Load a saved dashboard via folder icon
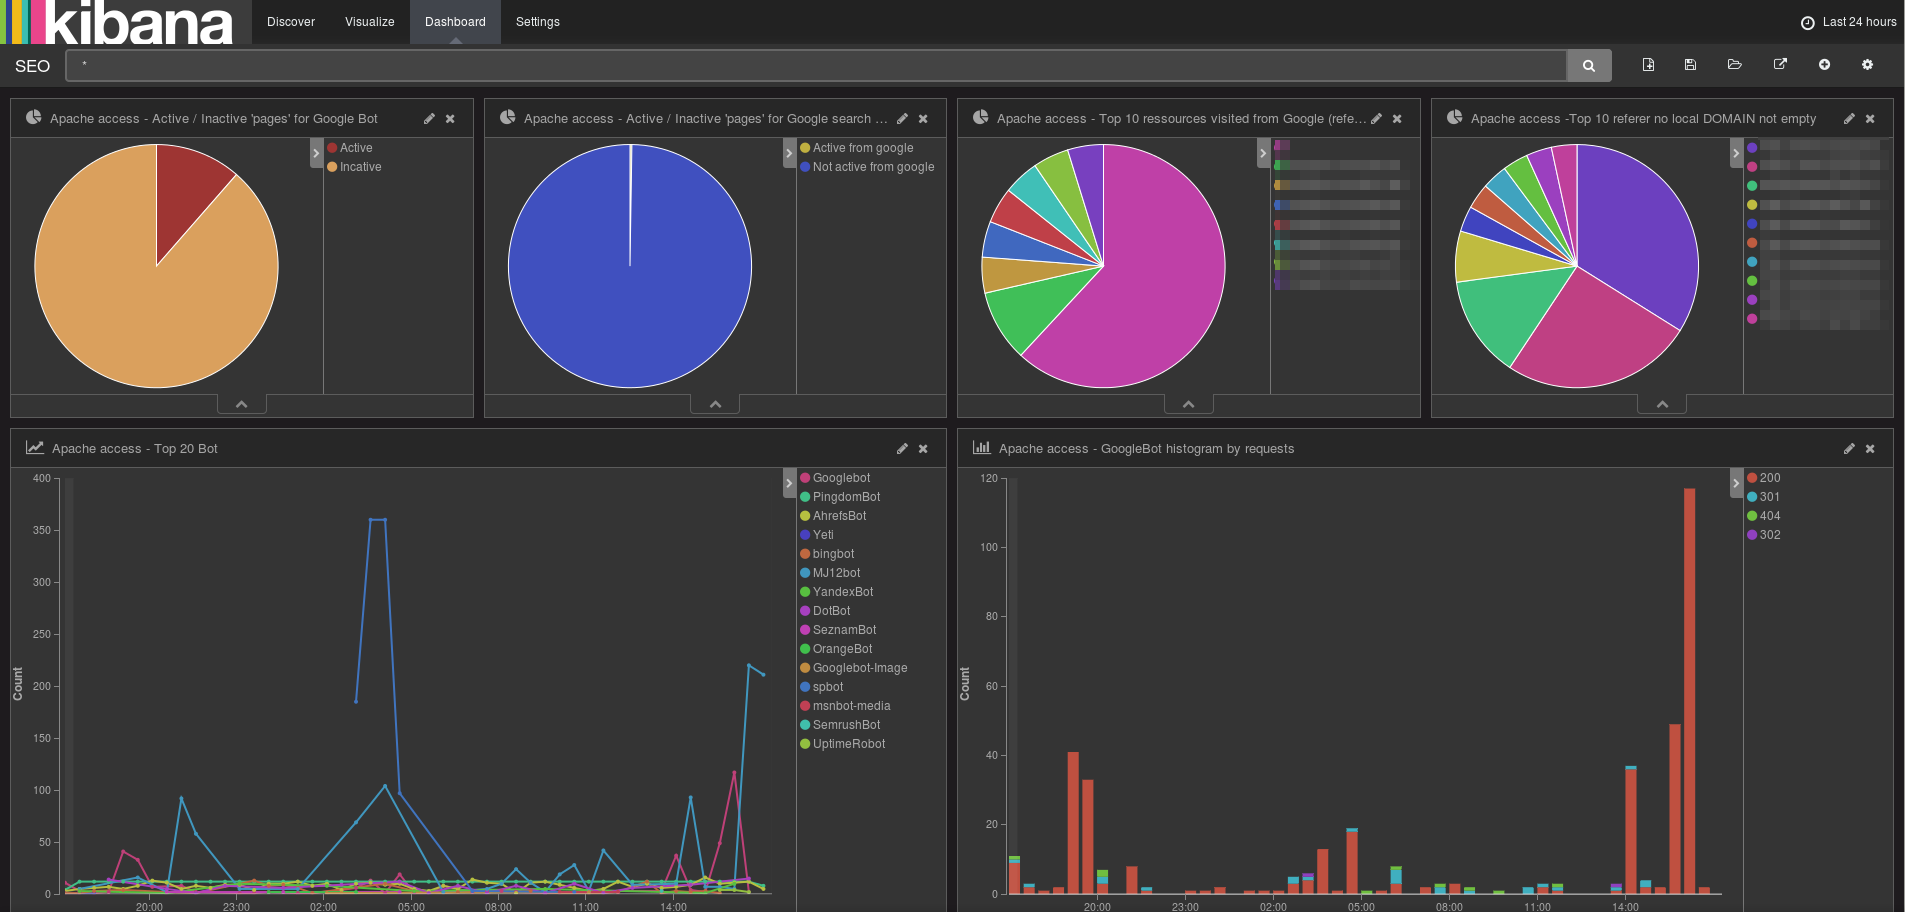 1735,65
